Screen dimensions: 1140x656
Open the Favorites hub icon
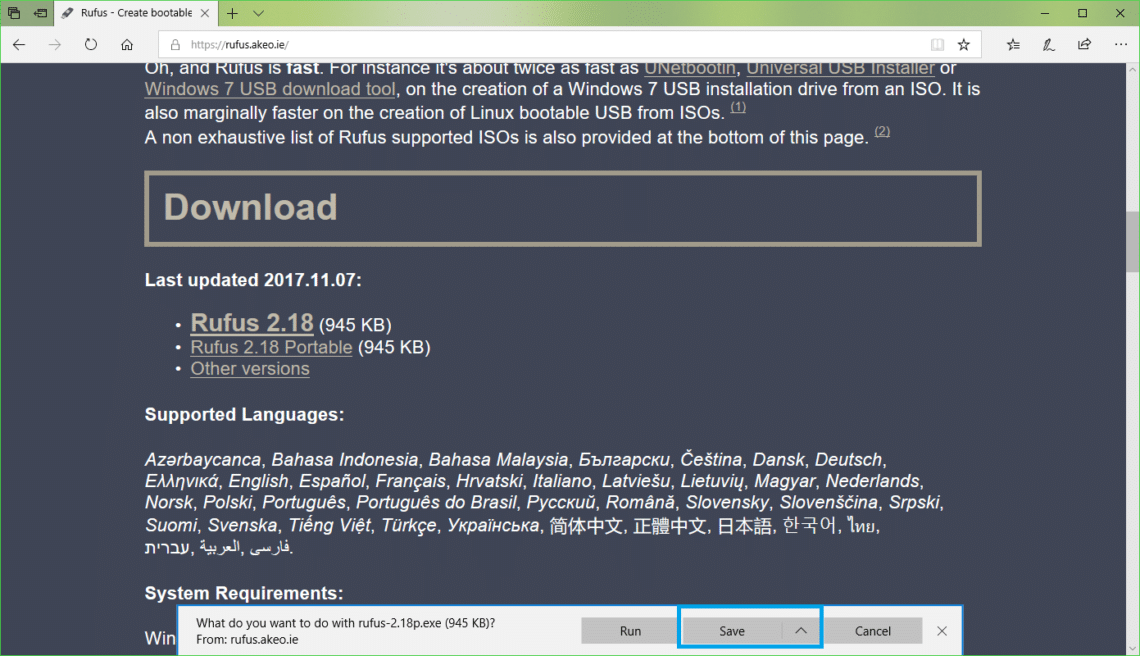(x=1014, y=45)
